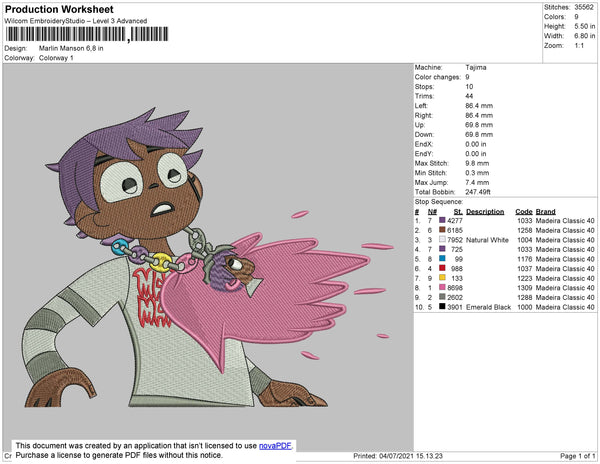Click the purple swatch in stop row 1

442,220
